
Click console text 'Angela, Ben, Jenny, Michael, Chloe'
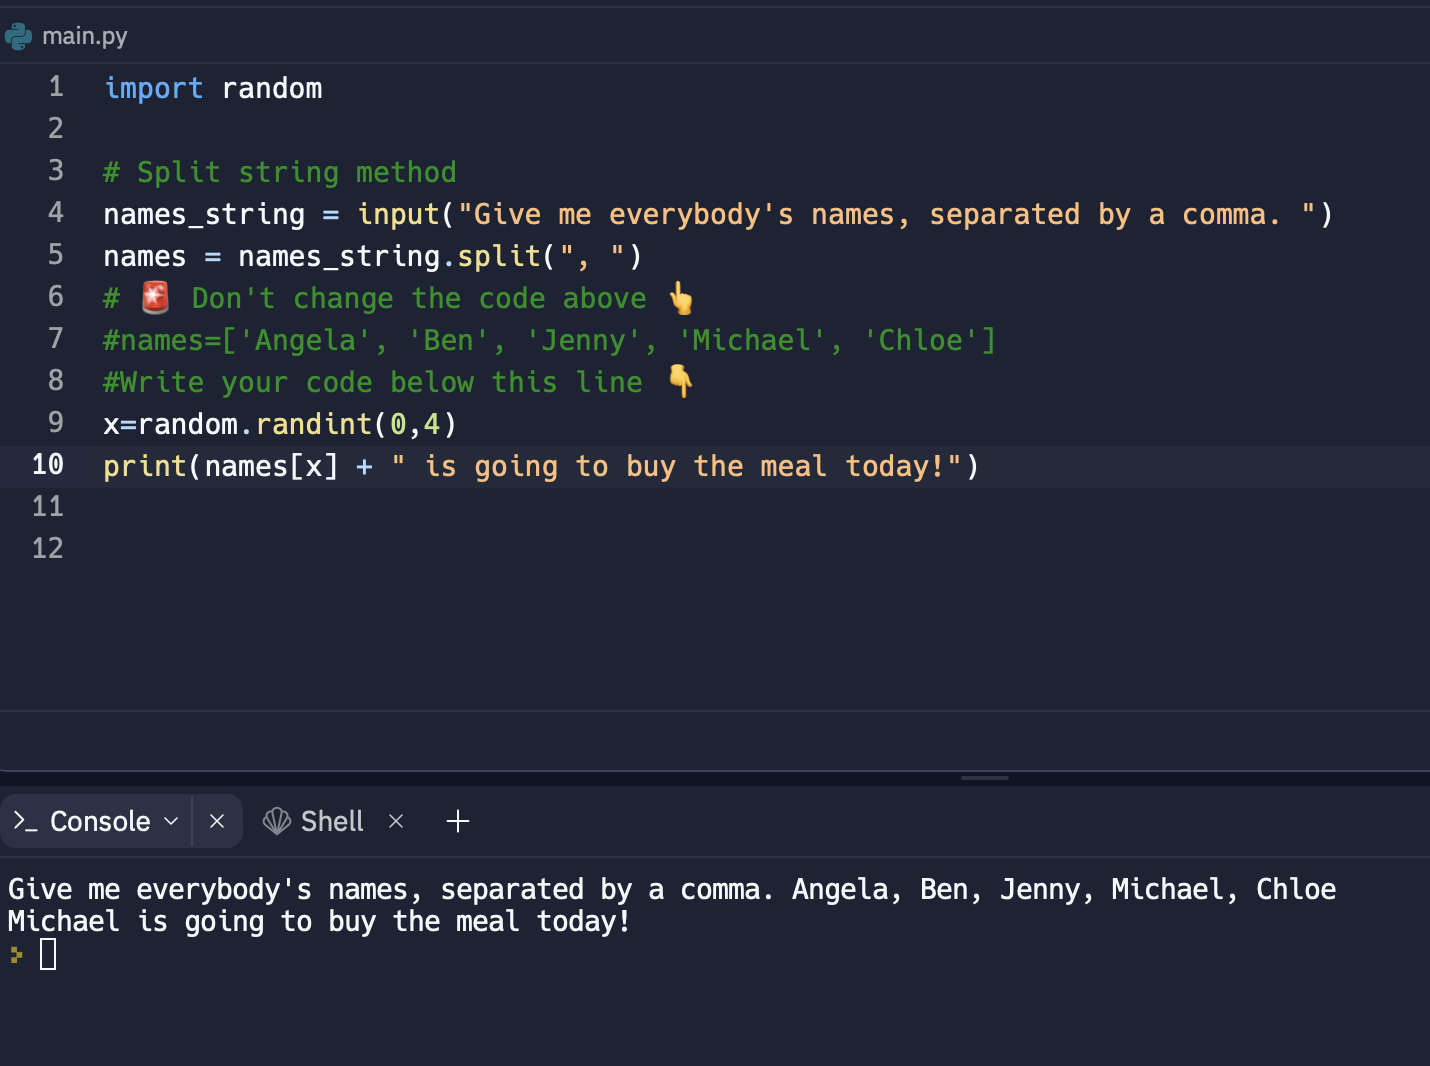1064,890
